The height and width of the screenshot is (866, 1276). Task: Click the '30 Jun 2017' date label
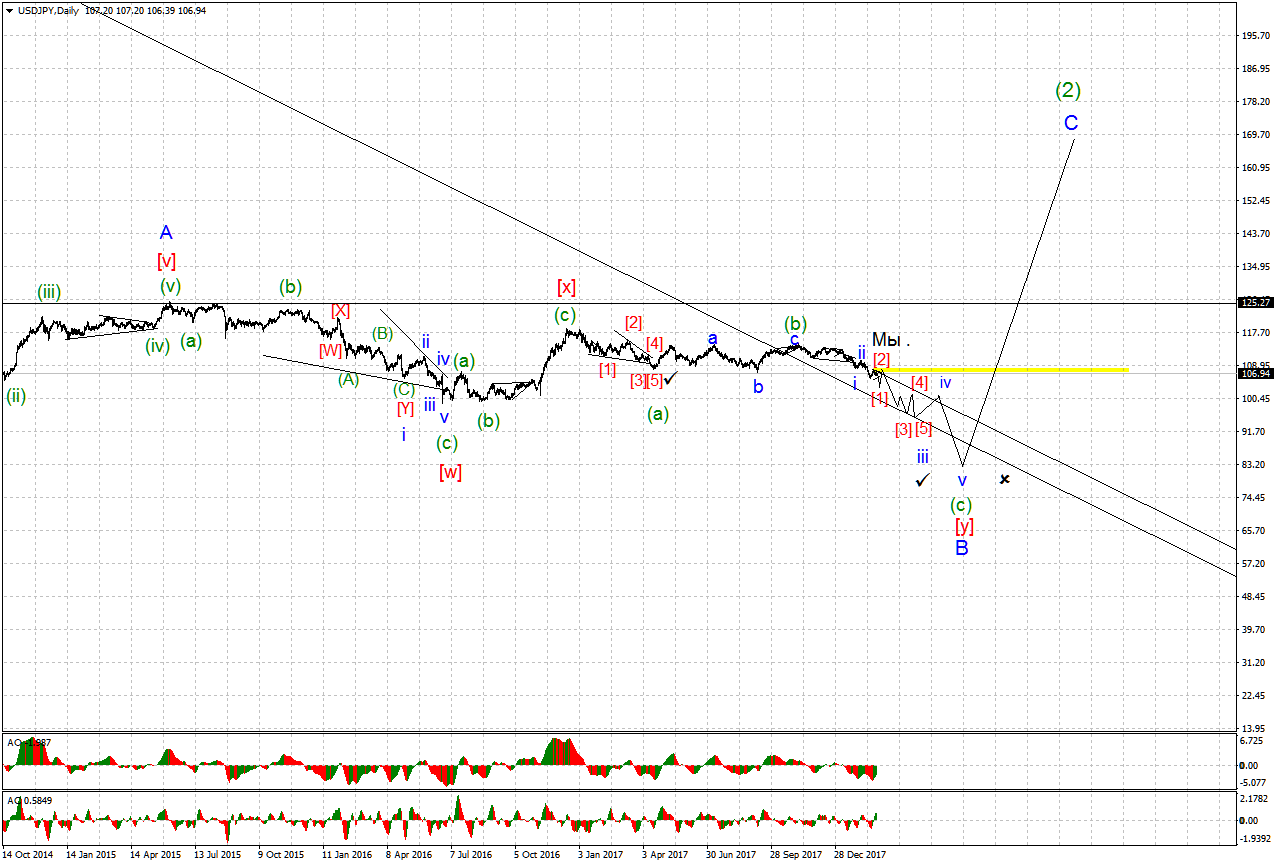[x=730, y=855]
